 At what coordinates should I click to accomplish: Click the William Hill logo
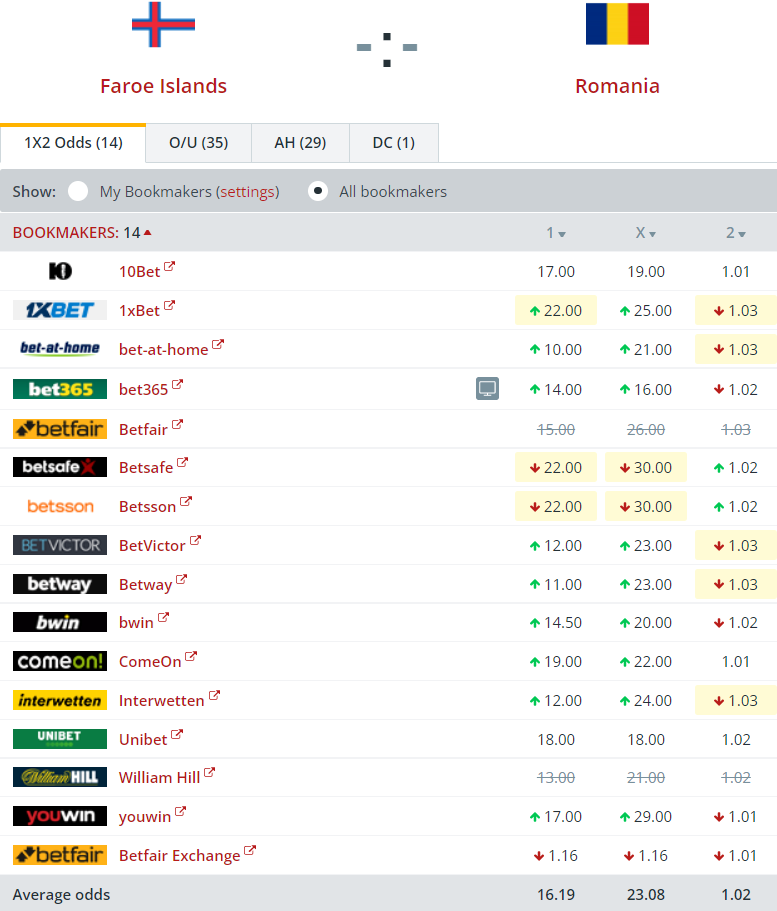click(x=60, y=777)
